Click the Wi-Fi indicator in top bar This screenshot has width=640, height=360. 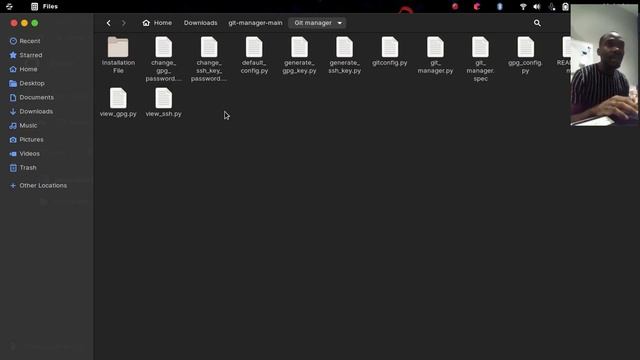pyautogui.click(x=523, y=7)
